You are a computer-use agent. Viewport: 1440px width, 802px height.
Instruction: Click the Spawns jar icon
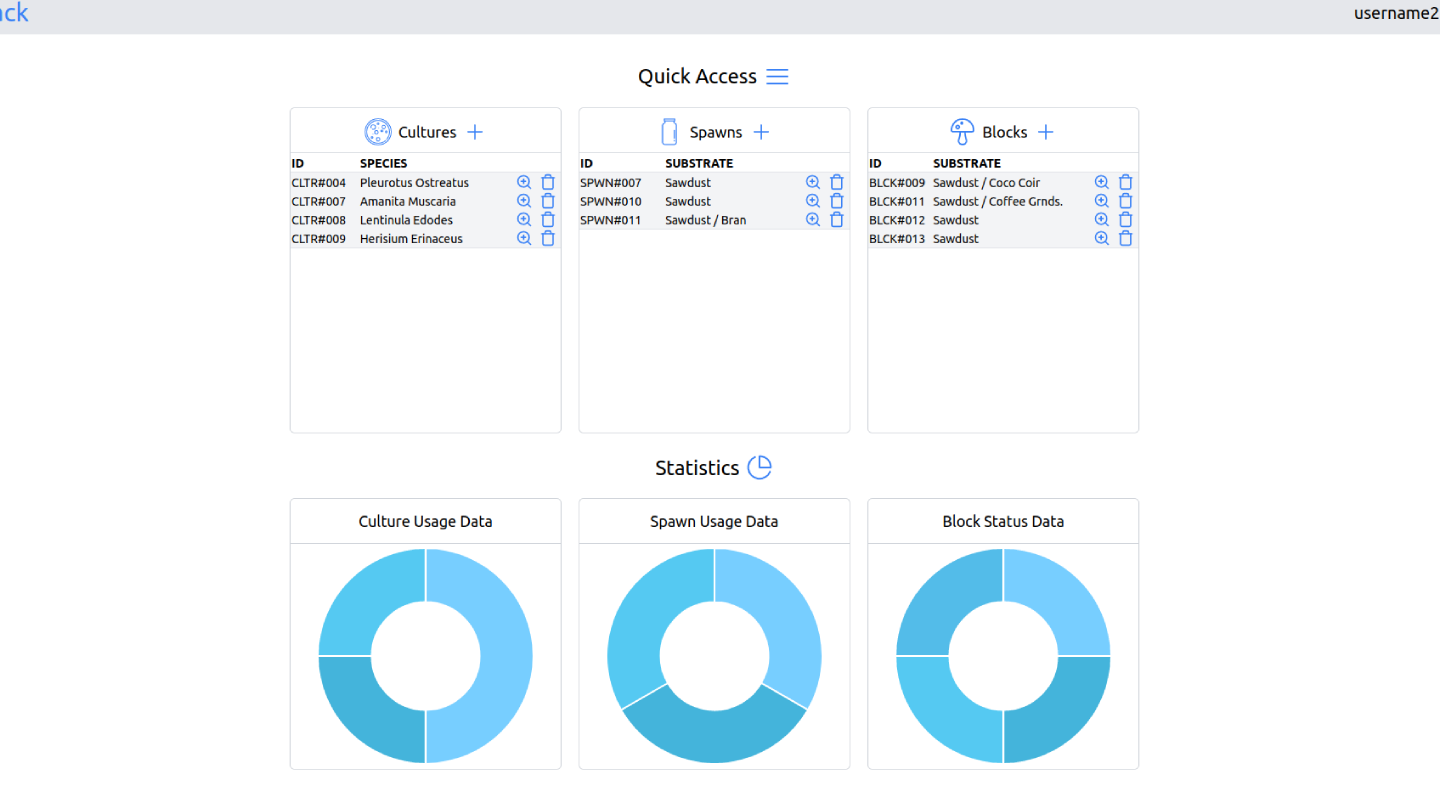pos(670,132)
